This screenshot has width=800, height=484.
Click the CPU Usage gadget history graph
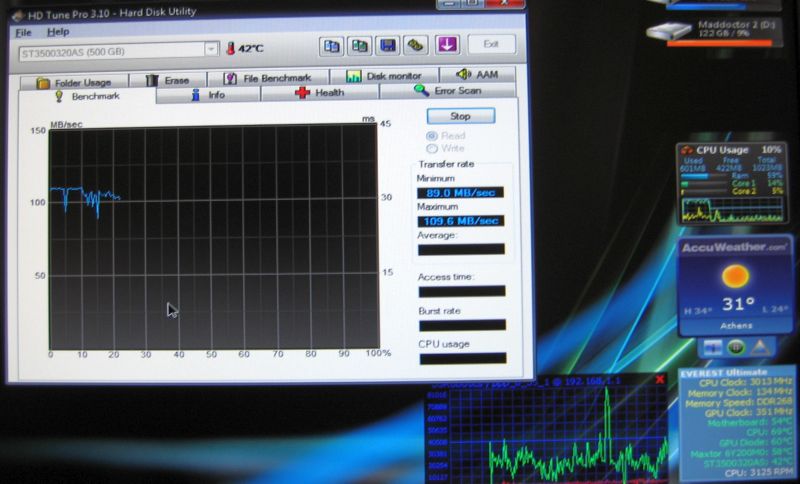[732, 209]
